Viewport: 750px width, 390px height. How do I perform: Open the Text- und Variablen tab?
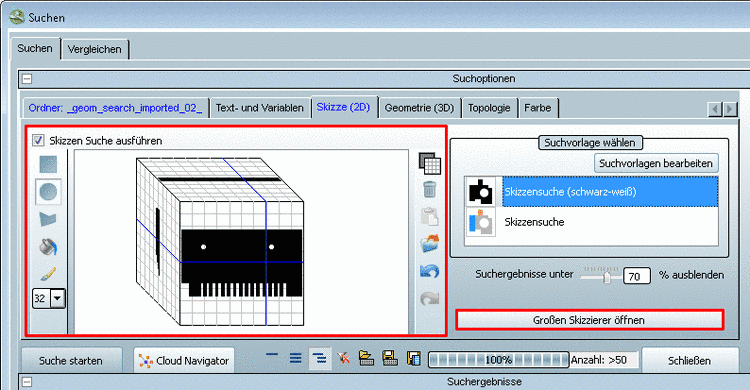(260, 108)
